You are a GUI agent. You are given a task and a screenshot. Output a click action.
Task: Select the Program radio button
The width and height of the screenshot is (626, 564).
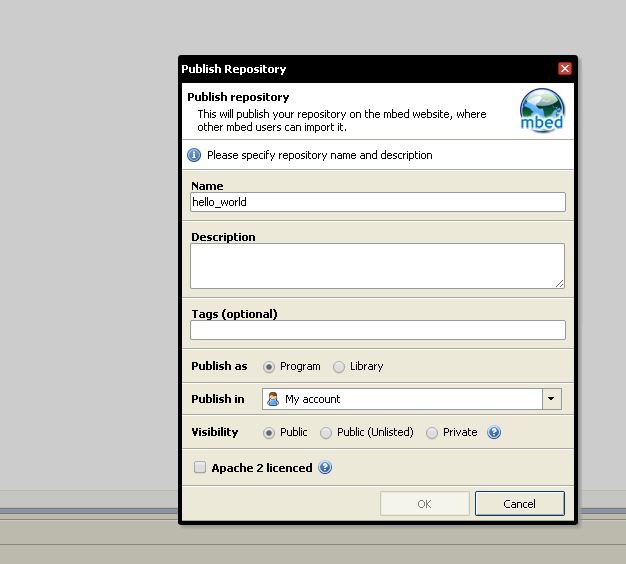[x=269, y=367]
